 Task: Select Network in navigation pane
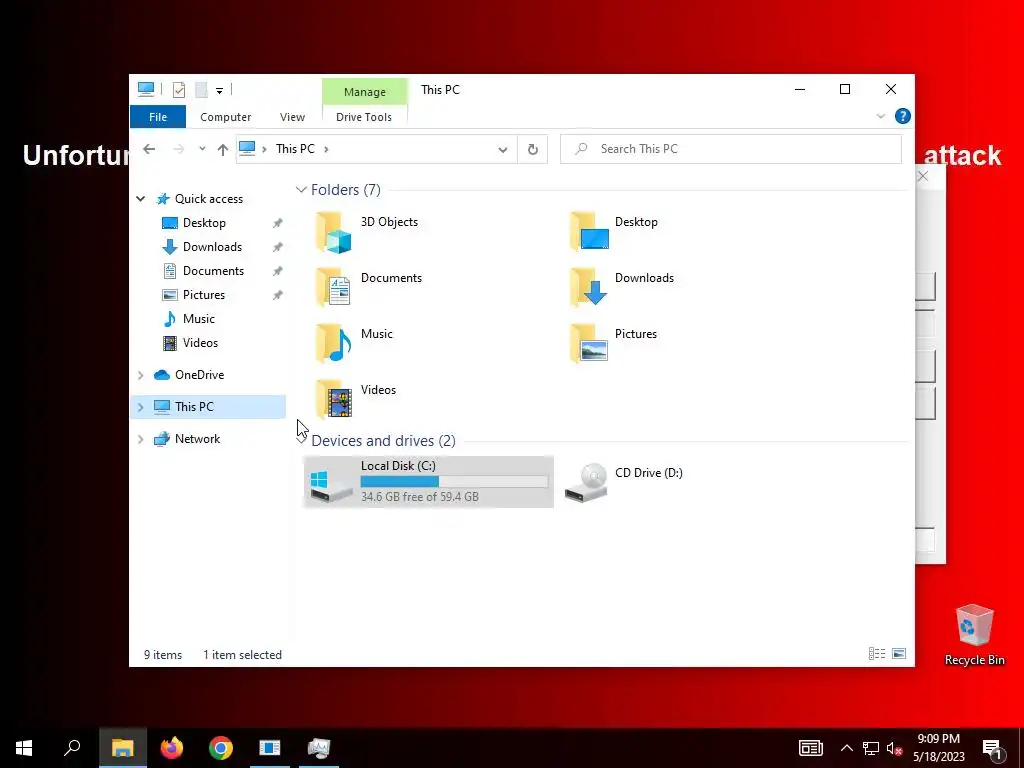(x=197, y=439)
